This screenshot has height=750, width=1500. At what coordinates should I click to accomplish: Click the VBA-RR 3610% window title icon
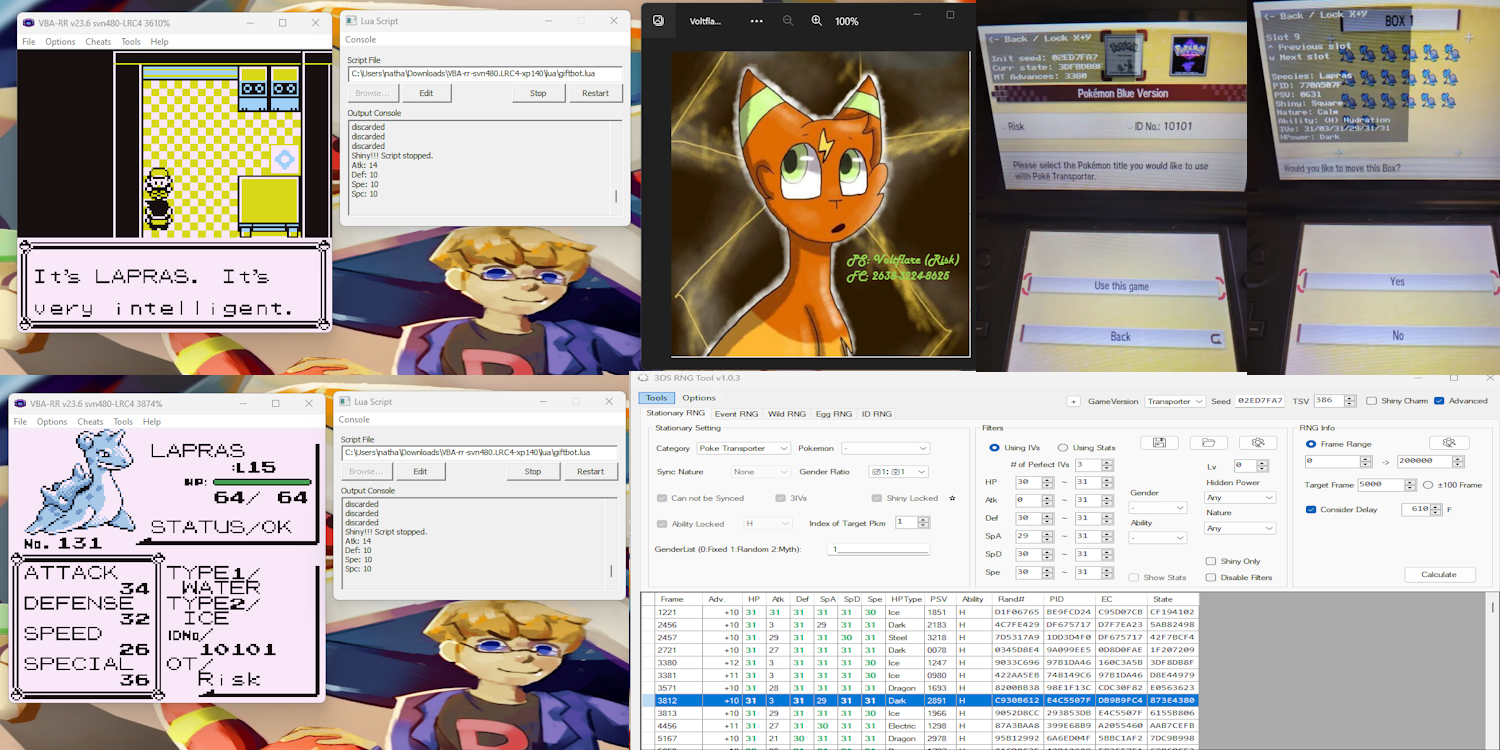(28, 23)
